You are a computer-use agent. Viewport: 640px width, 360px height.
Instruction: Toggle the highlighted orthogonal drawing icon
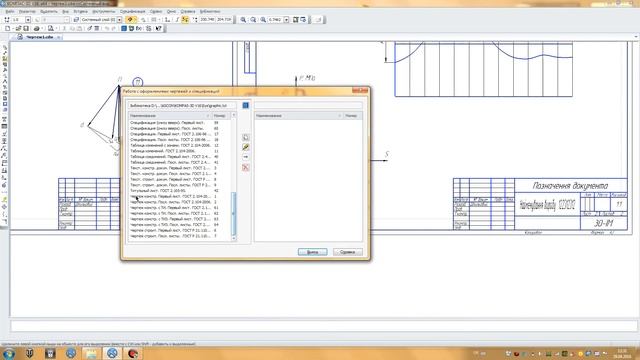coord(185,20)
